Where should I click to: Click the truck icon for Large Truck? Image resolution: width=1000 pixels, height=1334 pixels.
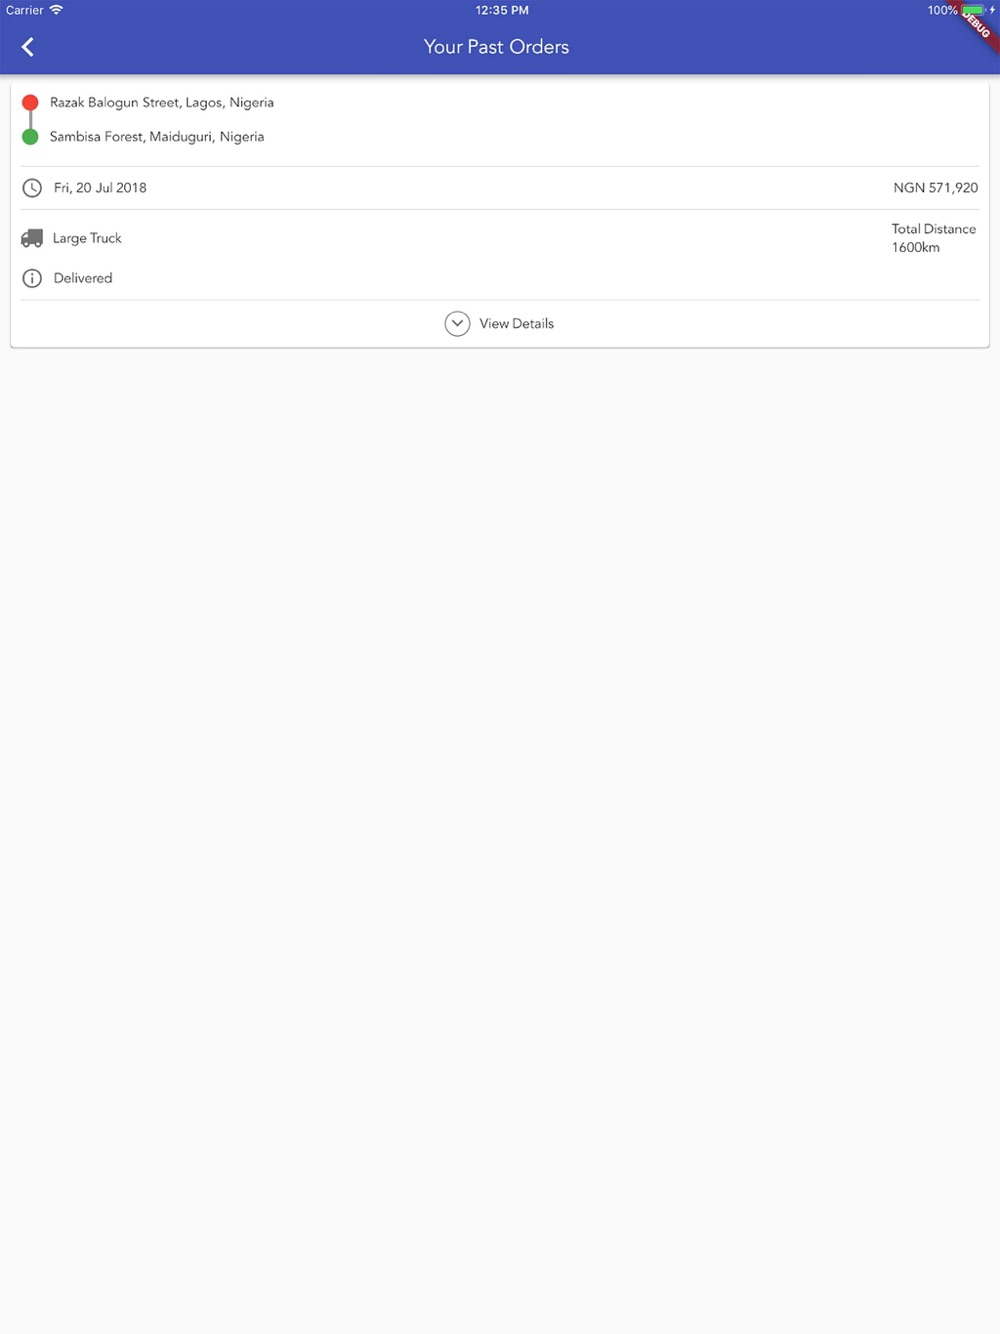[32, 238]
